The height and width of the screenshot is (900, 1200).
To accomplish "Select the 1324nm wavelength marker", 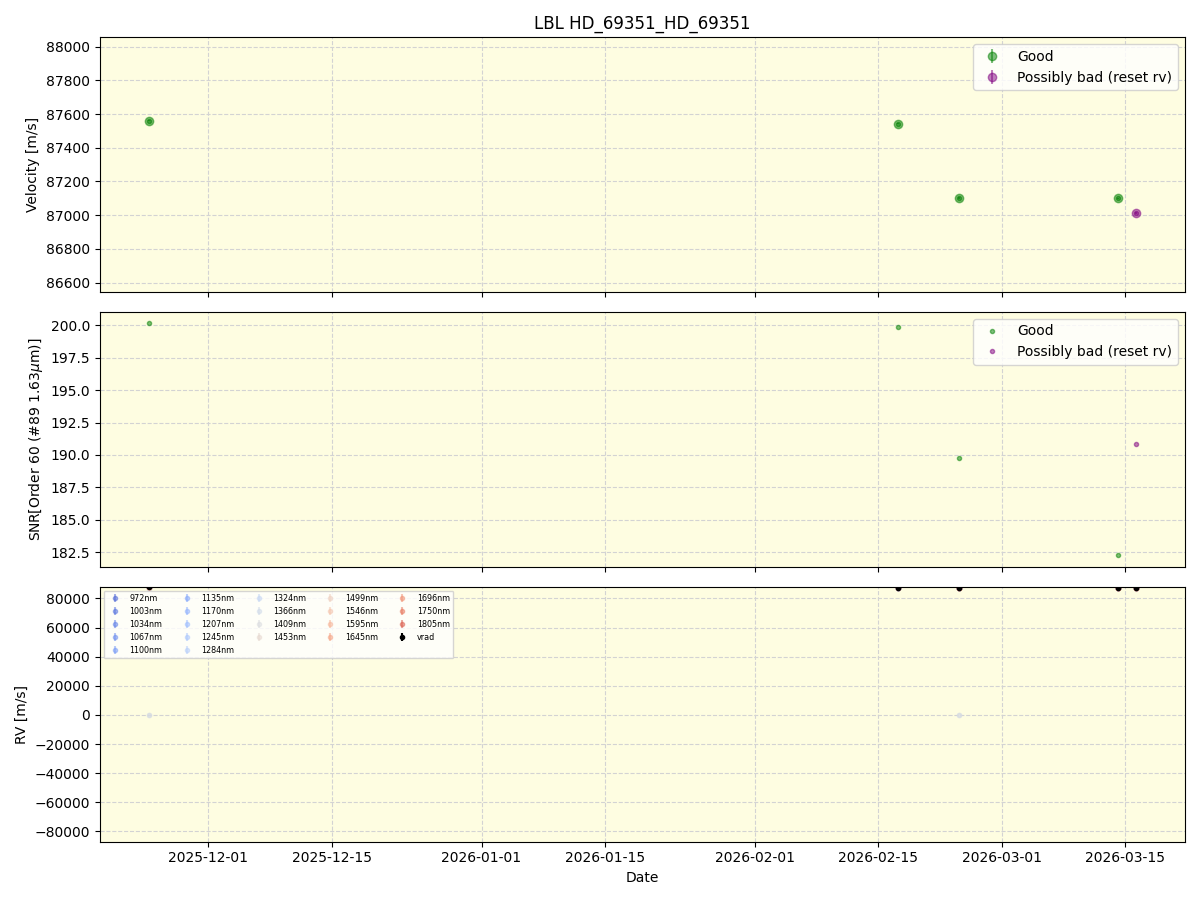I will 258,598.
